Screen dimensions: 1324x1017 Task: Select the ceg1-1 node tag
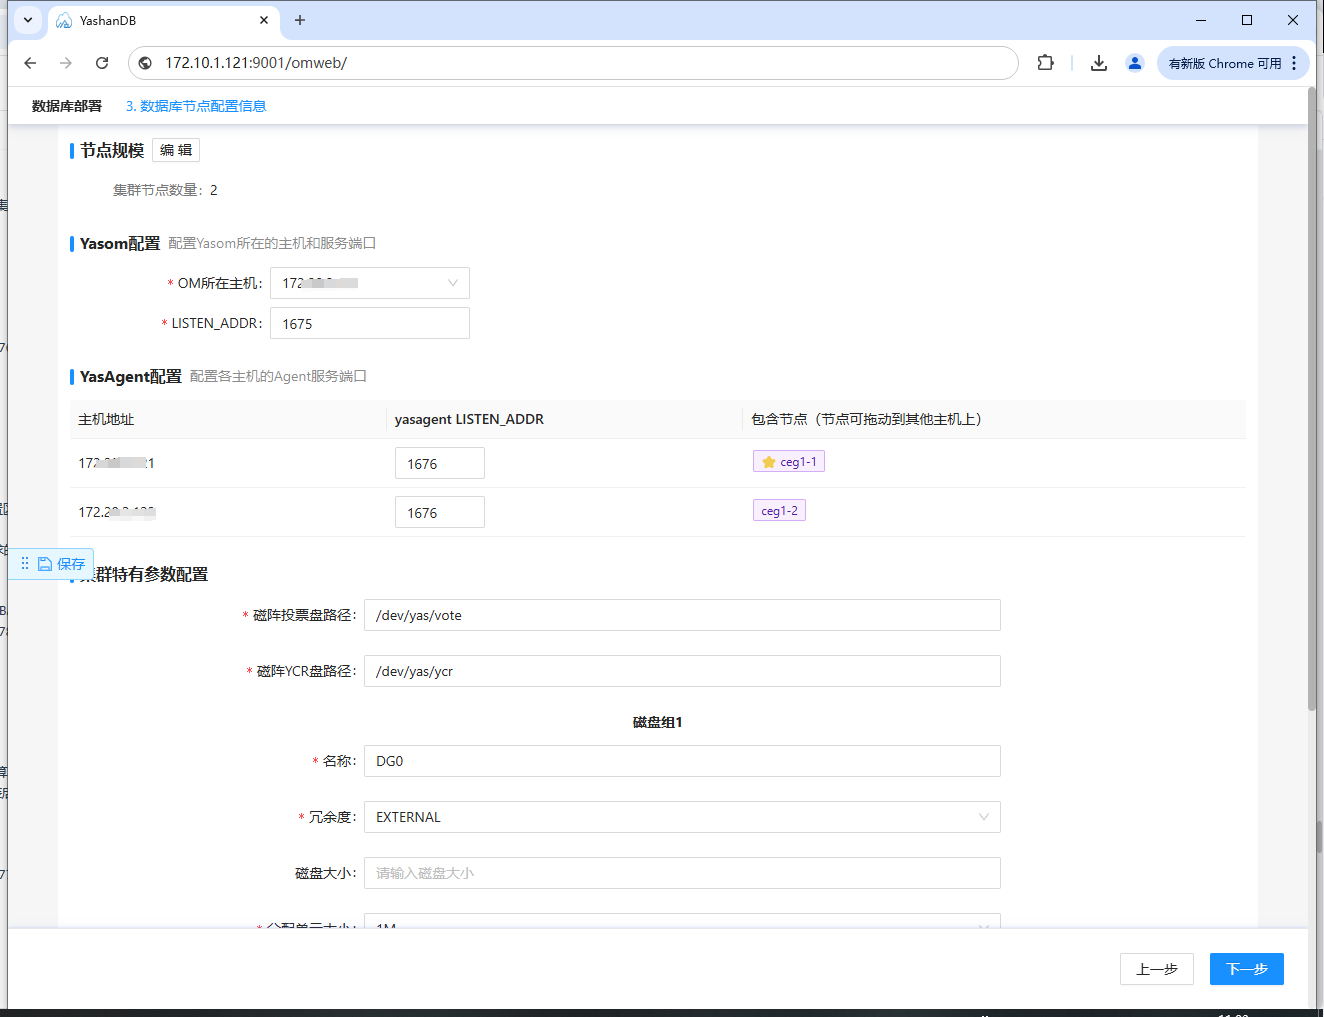789,462
